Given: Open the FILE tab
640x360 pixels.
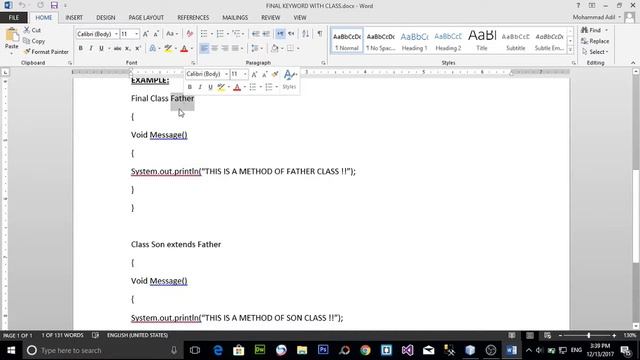Looking at the screenshot, I should (14, 18).
